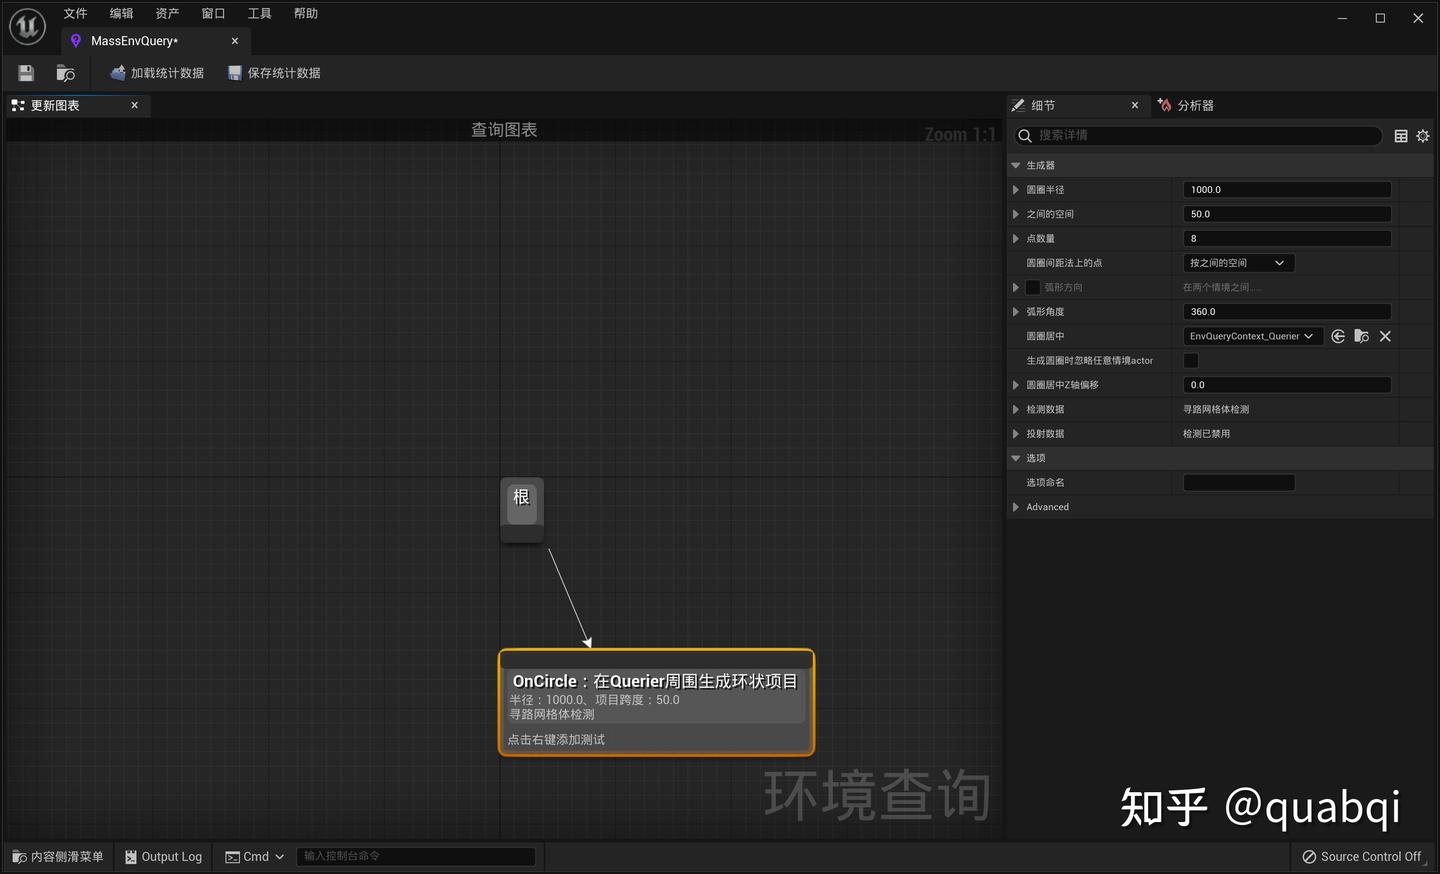
Task: Clear EnvQueryContext_Querier with the X icon
Action: pyautogui.click(x=1385, y=336)
